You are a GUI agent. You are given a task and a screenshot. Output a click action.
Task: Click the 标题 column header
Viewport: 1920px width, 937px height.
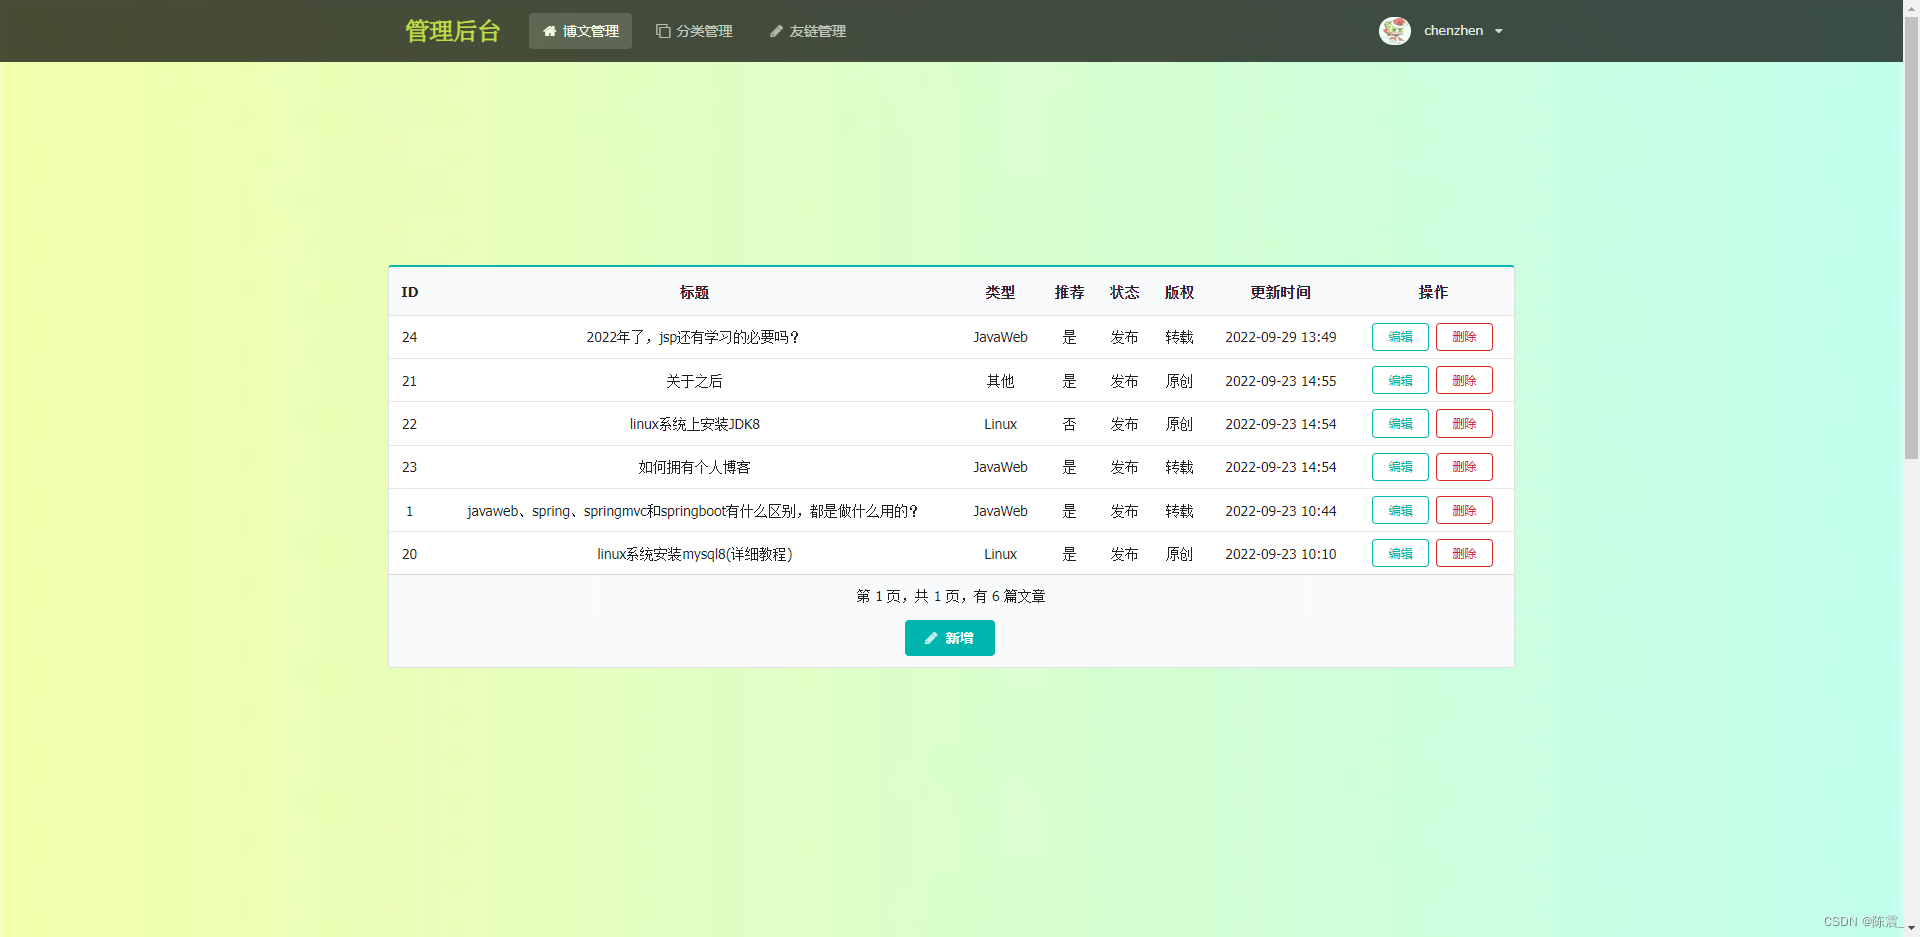pyautogui.click(x=694, y=292)
